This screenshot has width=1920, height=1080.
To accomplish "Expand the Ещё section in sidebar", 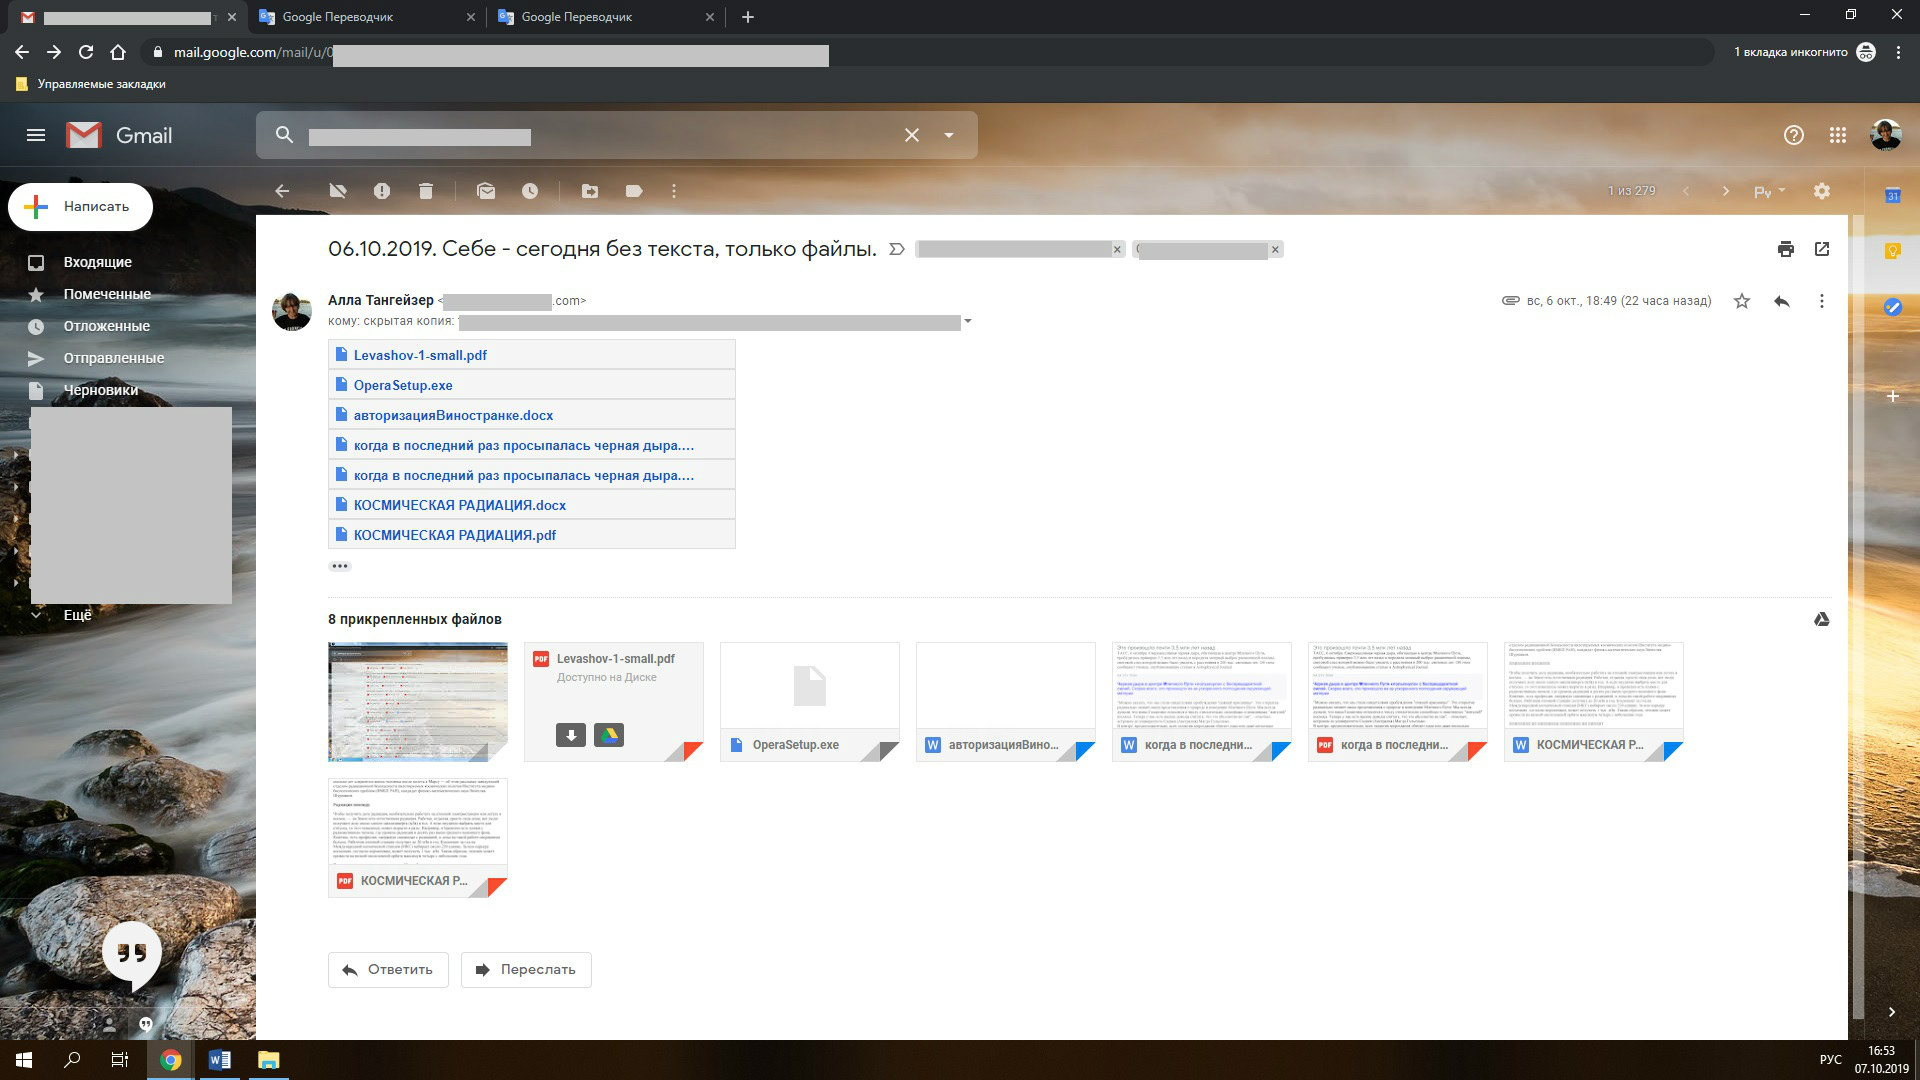I will click(77, 615).
